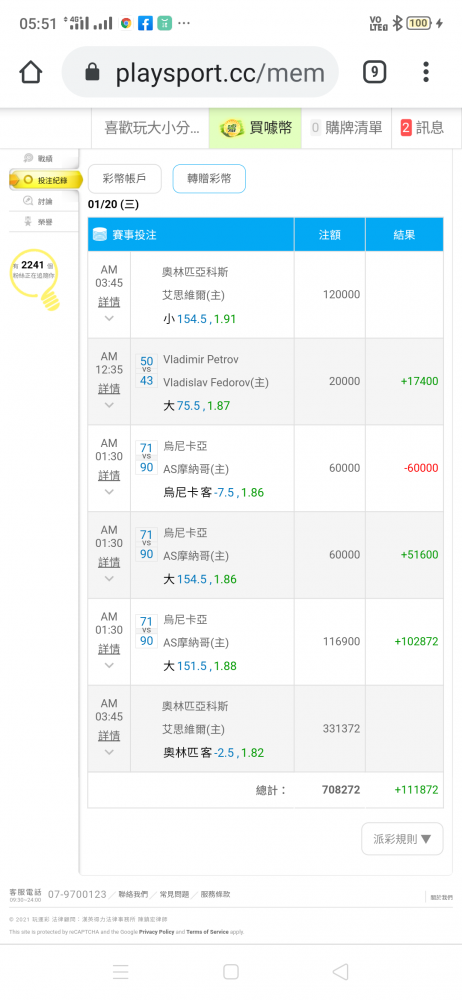This screenshot has width=462, height=1000.
Task: Expand the chevron under the first 03:45 bet
Action: (109, 318)
